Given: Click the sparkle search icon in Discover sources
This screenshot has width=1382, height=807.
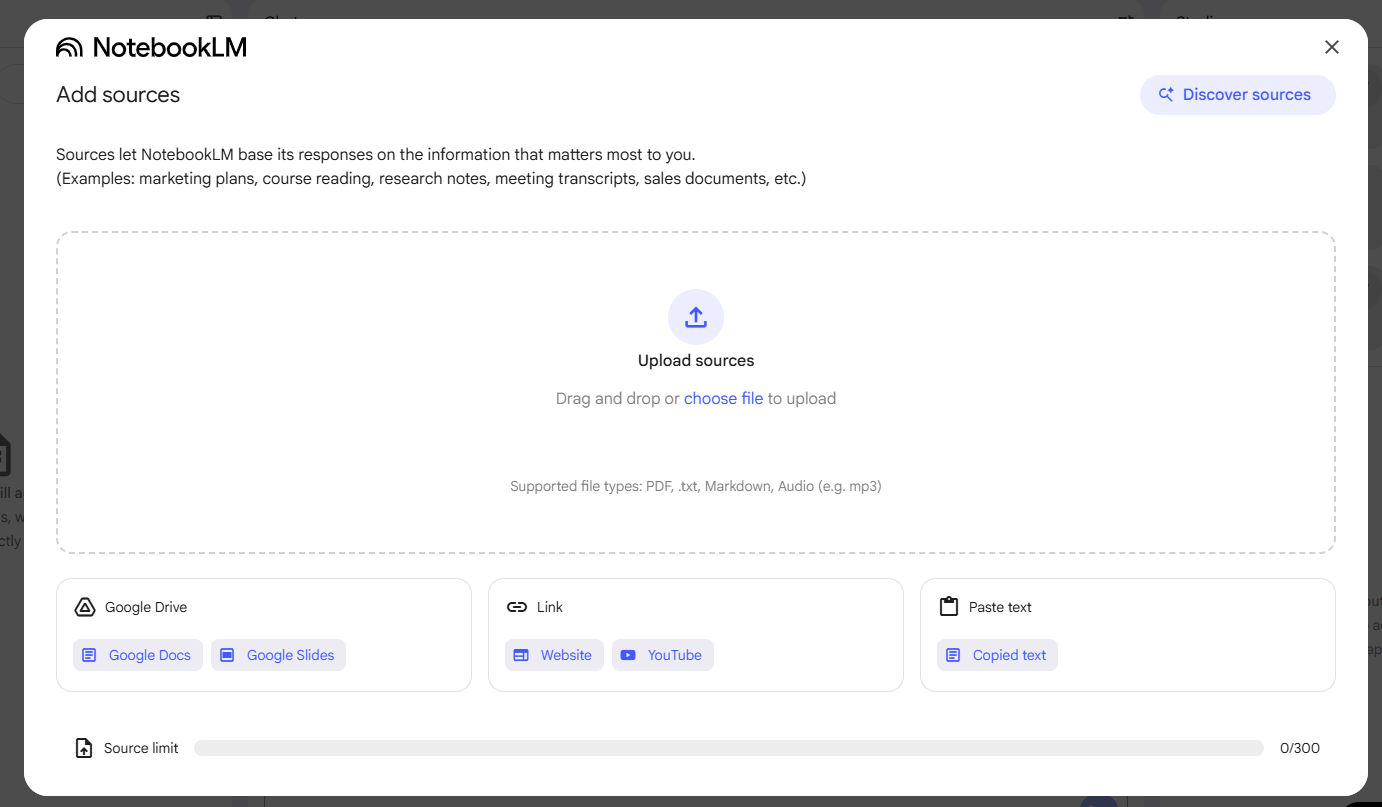Looking at the screenshot, I should [1166, 95].
